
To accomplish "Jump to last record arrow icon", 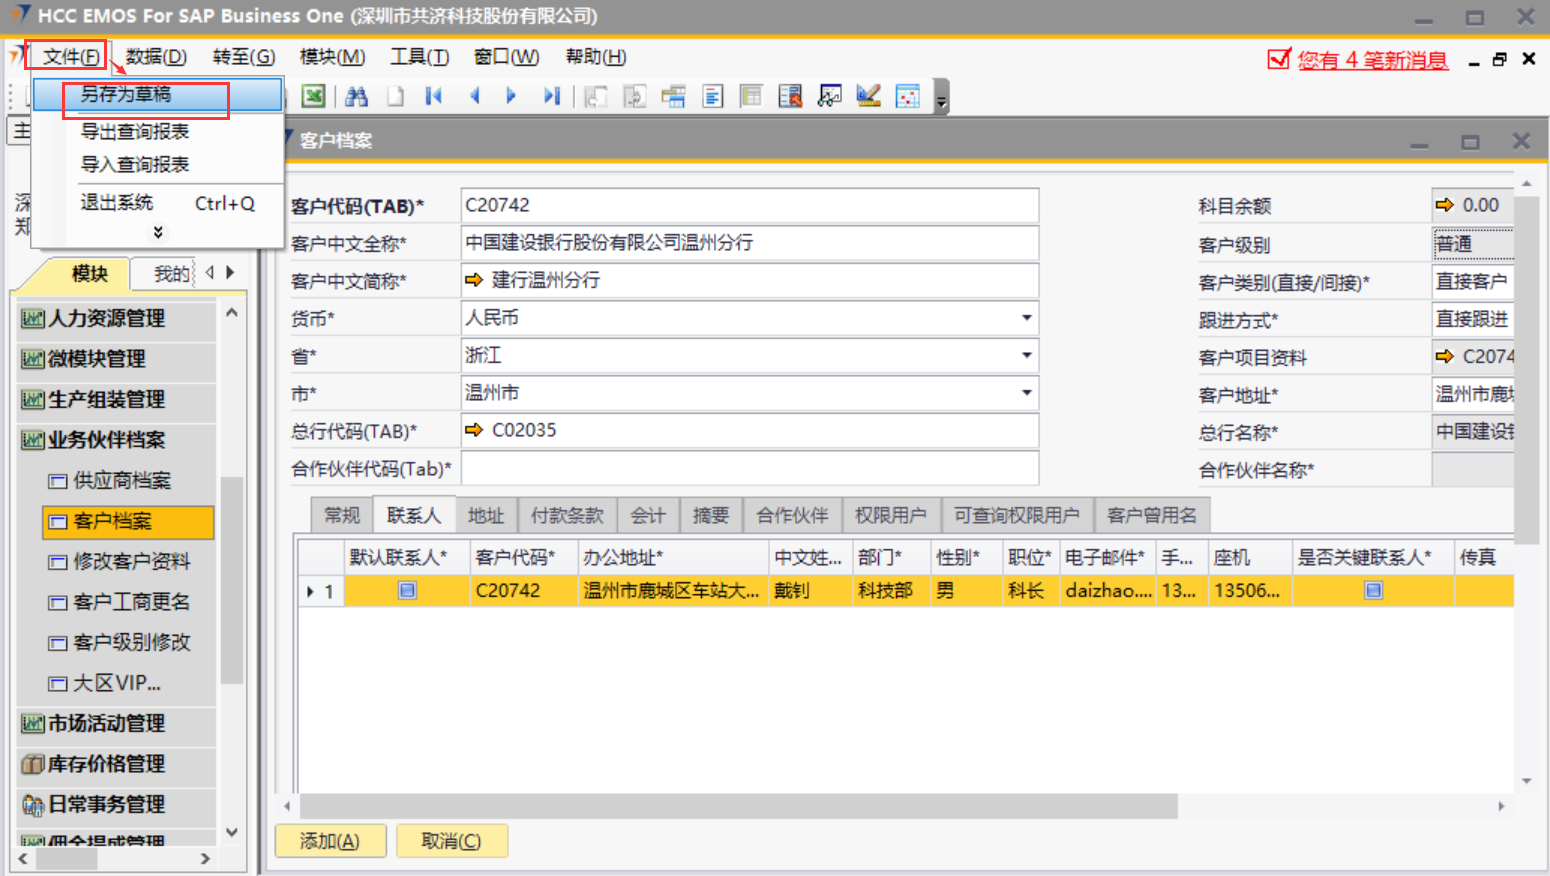I will [x=551, y=96].
